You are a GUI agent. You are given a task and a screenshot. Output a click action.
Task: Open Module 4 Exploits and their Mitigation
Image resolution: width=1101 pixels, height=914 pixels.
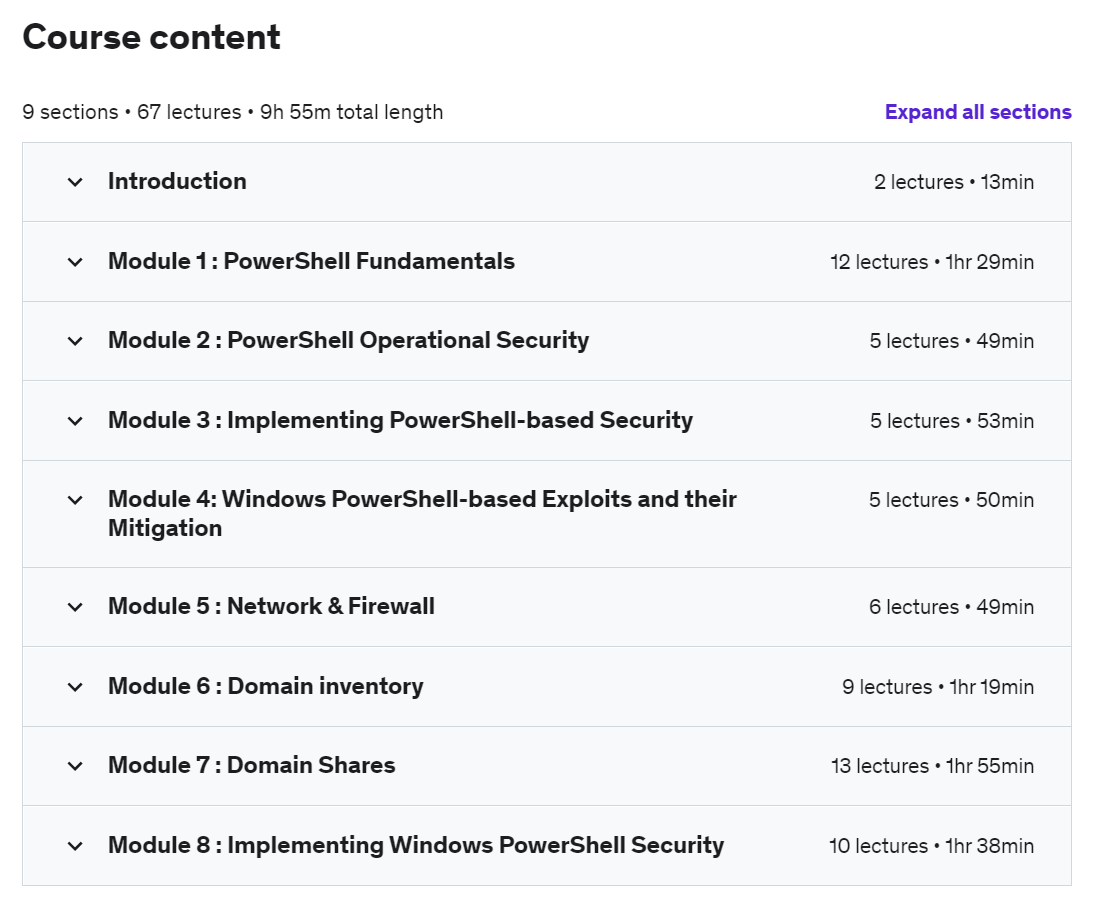click(422, 513)
